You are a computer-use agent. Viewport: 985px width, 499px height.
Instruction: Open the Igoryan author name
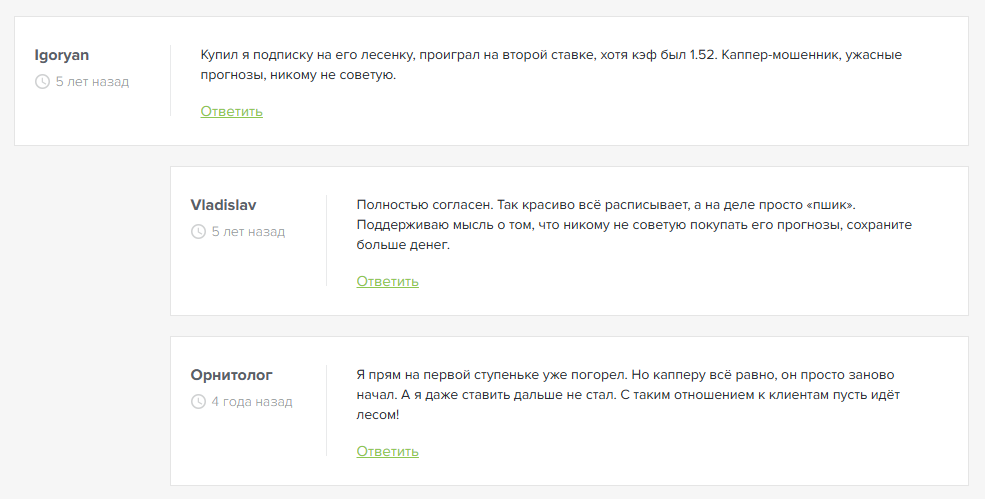coord(62,55)
